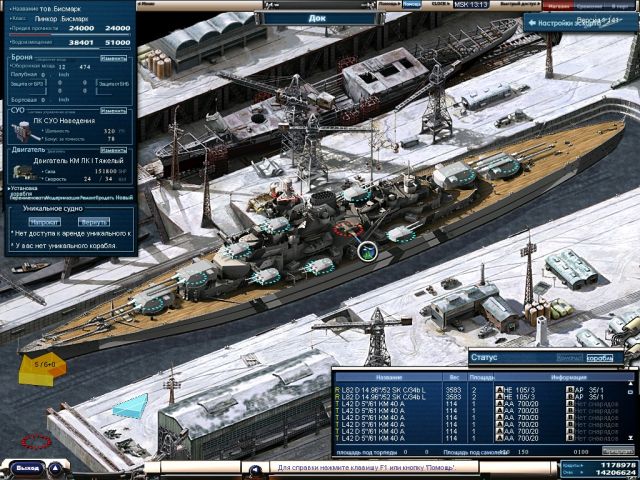Click the cyan direction arrow on the dock
This screenshot has width=640, height=480.
click(129, 406)
